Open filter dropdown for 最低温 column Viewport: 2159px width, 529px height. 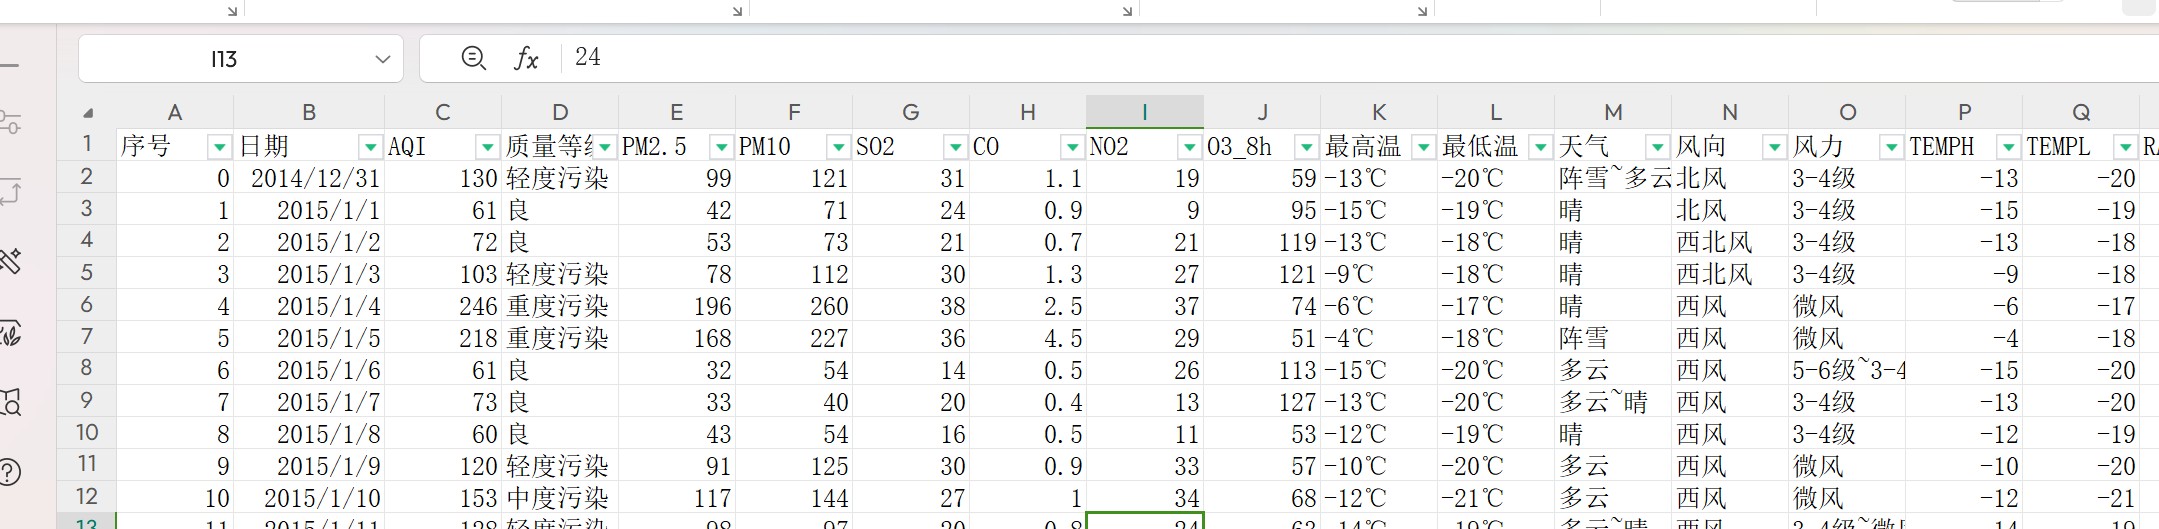(x=1540, y=147)
